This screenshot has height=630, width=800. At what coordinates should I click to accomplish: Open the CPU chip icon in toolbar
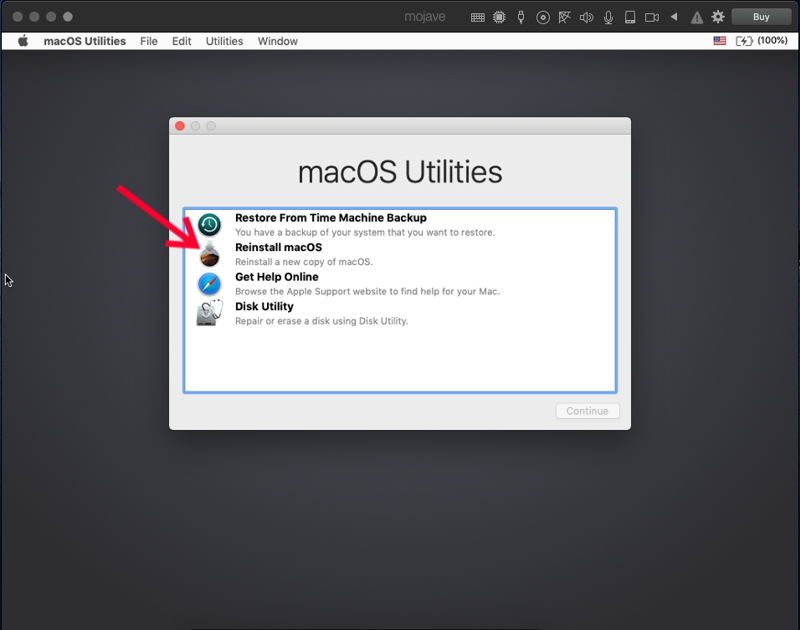click(x=499, y=17)
